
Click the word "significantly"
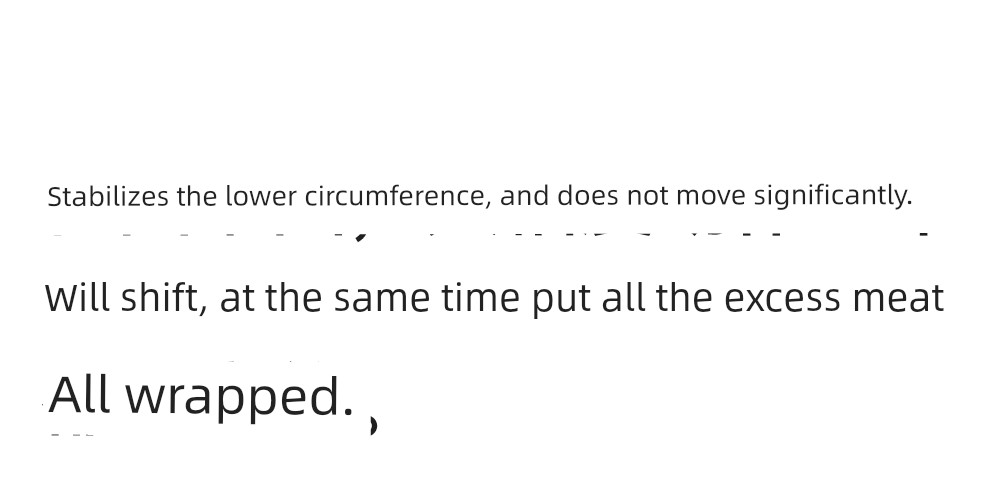pyautogui.click(x=832, y=198)
